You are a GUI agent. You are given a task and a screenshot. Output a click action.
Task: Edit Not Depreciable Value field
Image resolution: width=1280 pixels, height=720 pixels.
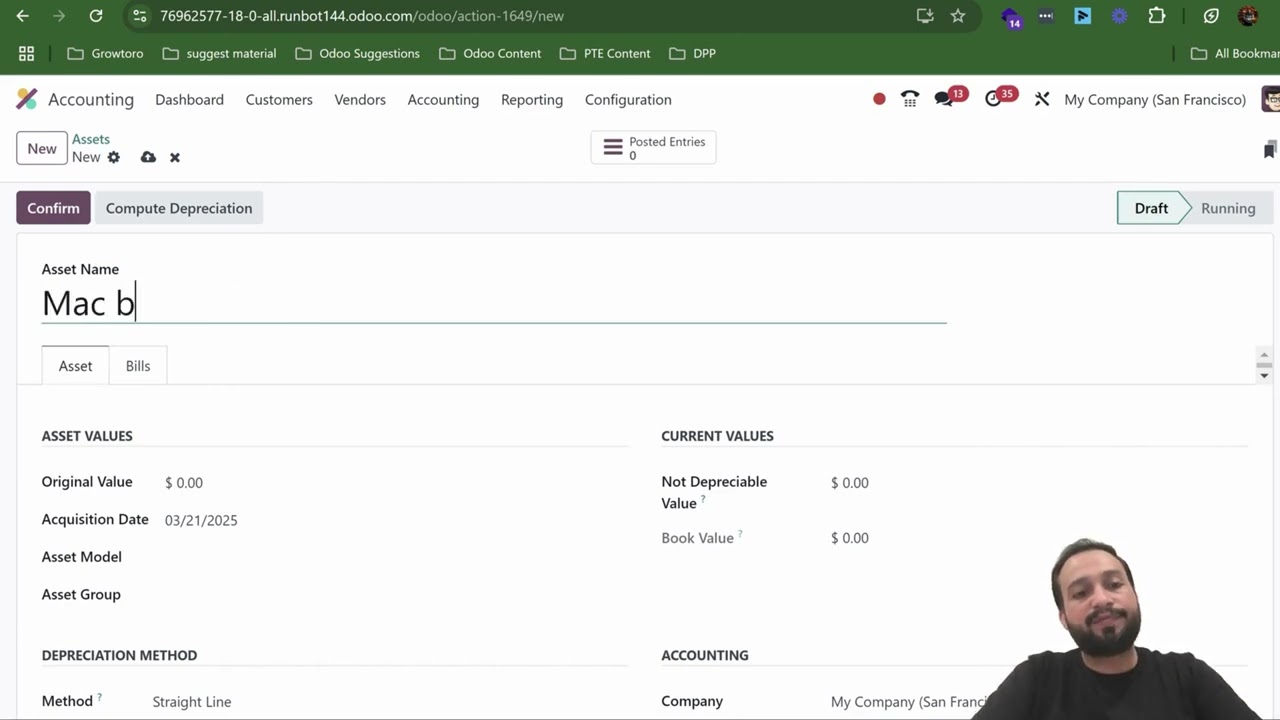pyautogui.click(x=1038, y=482)
